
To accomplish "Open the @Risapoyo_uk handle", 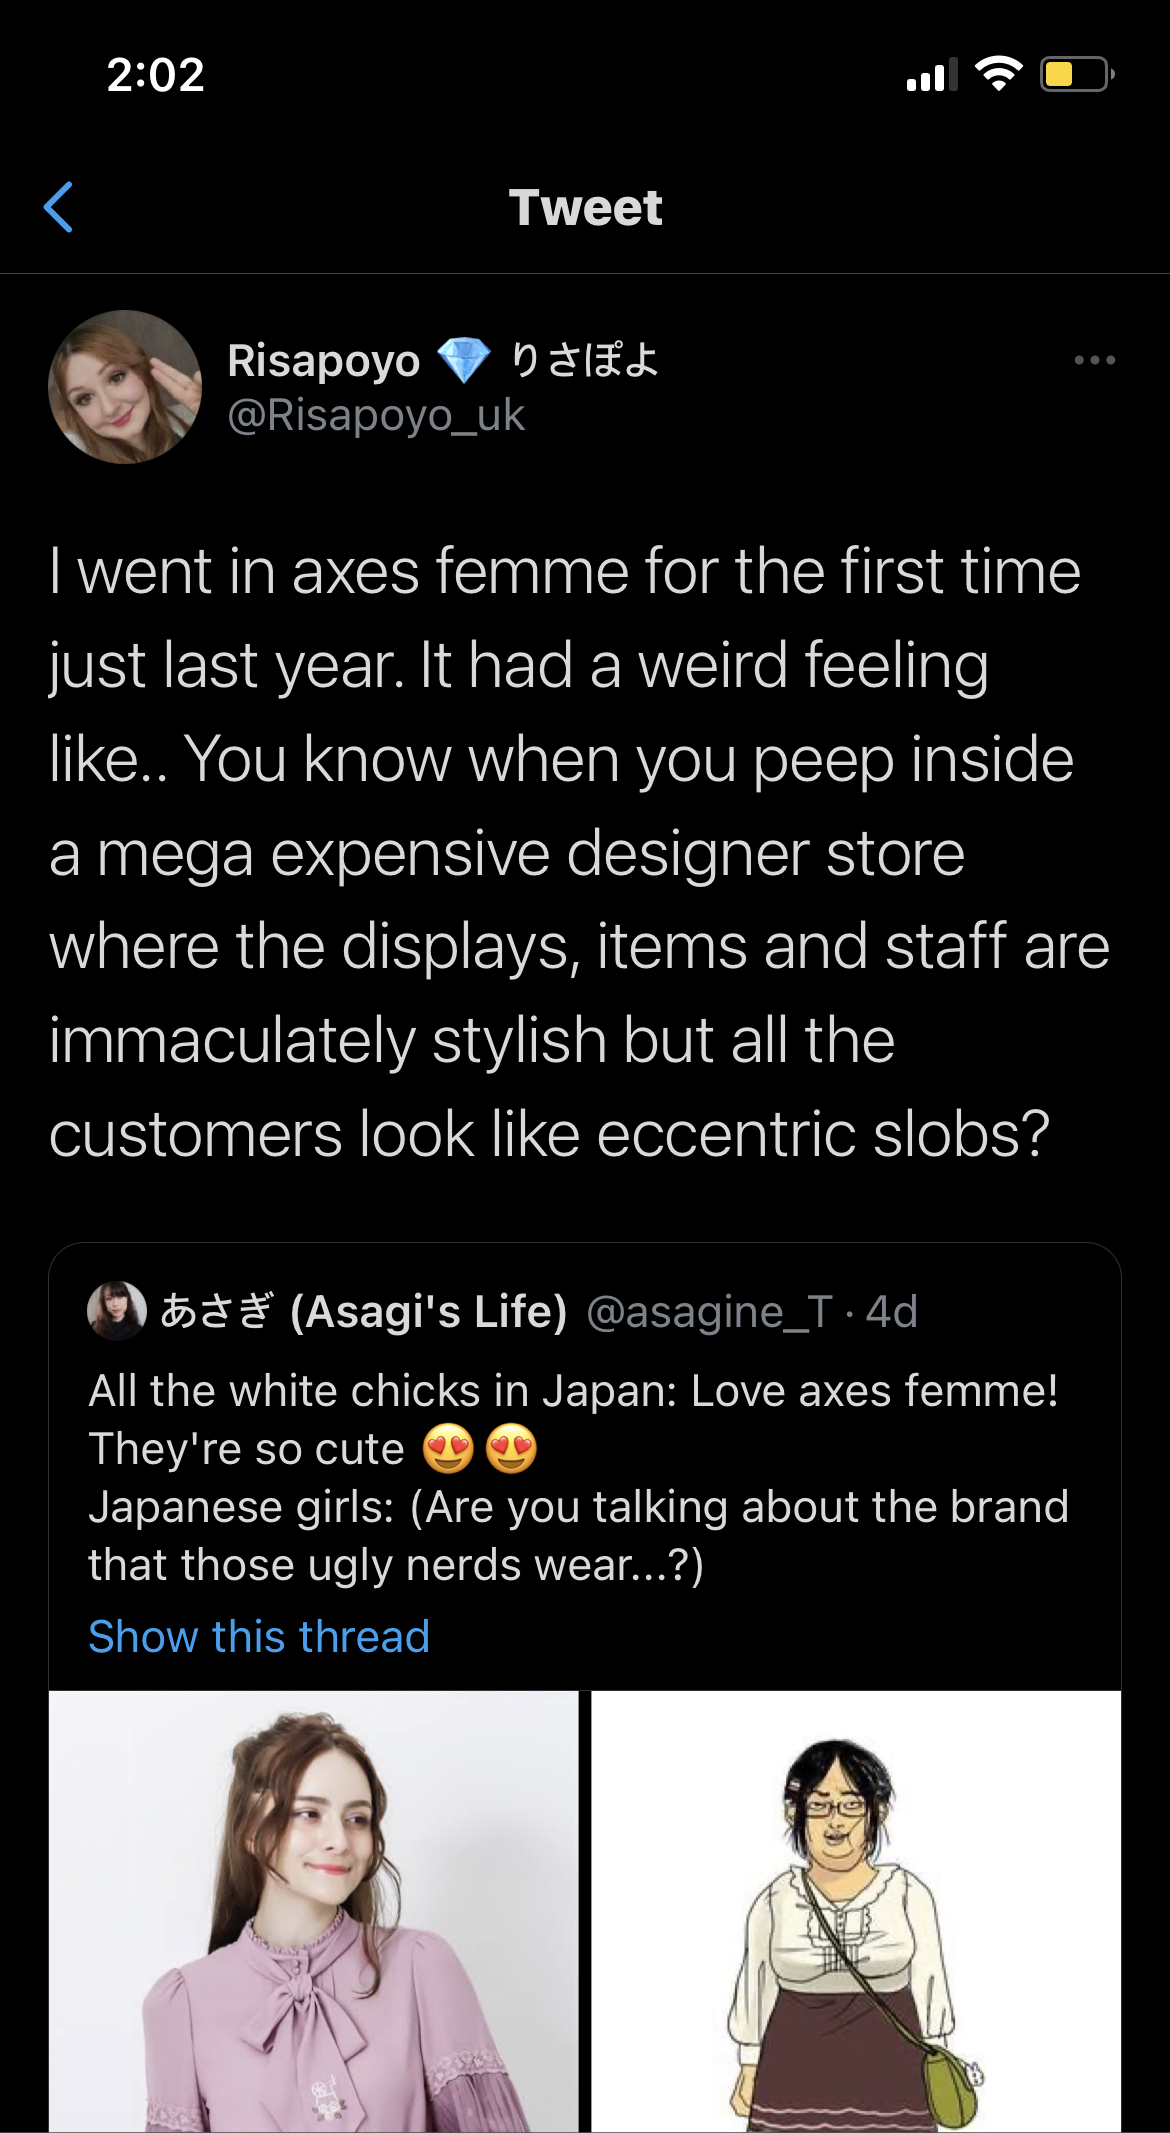I will click(x=376, y=415).
